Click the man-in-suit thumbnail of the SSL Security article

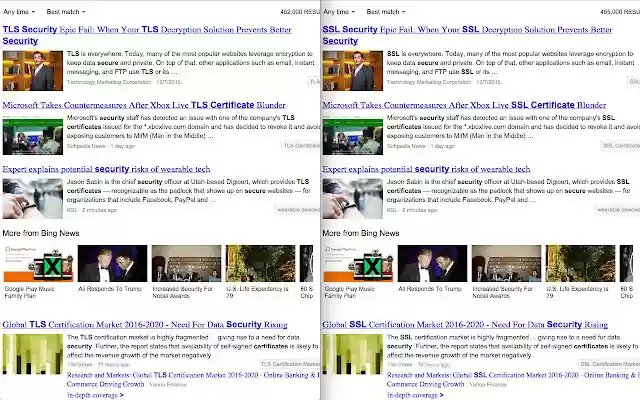[x=353, y=71]
